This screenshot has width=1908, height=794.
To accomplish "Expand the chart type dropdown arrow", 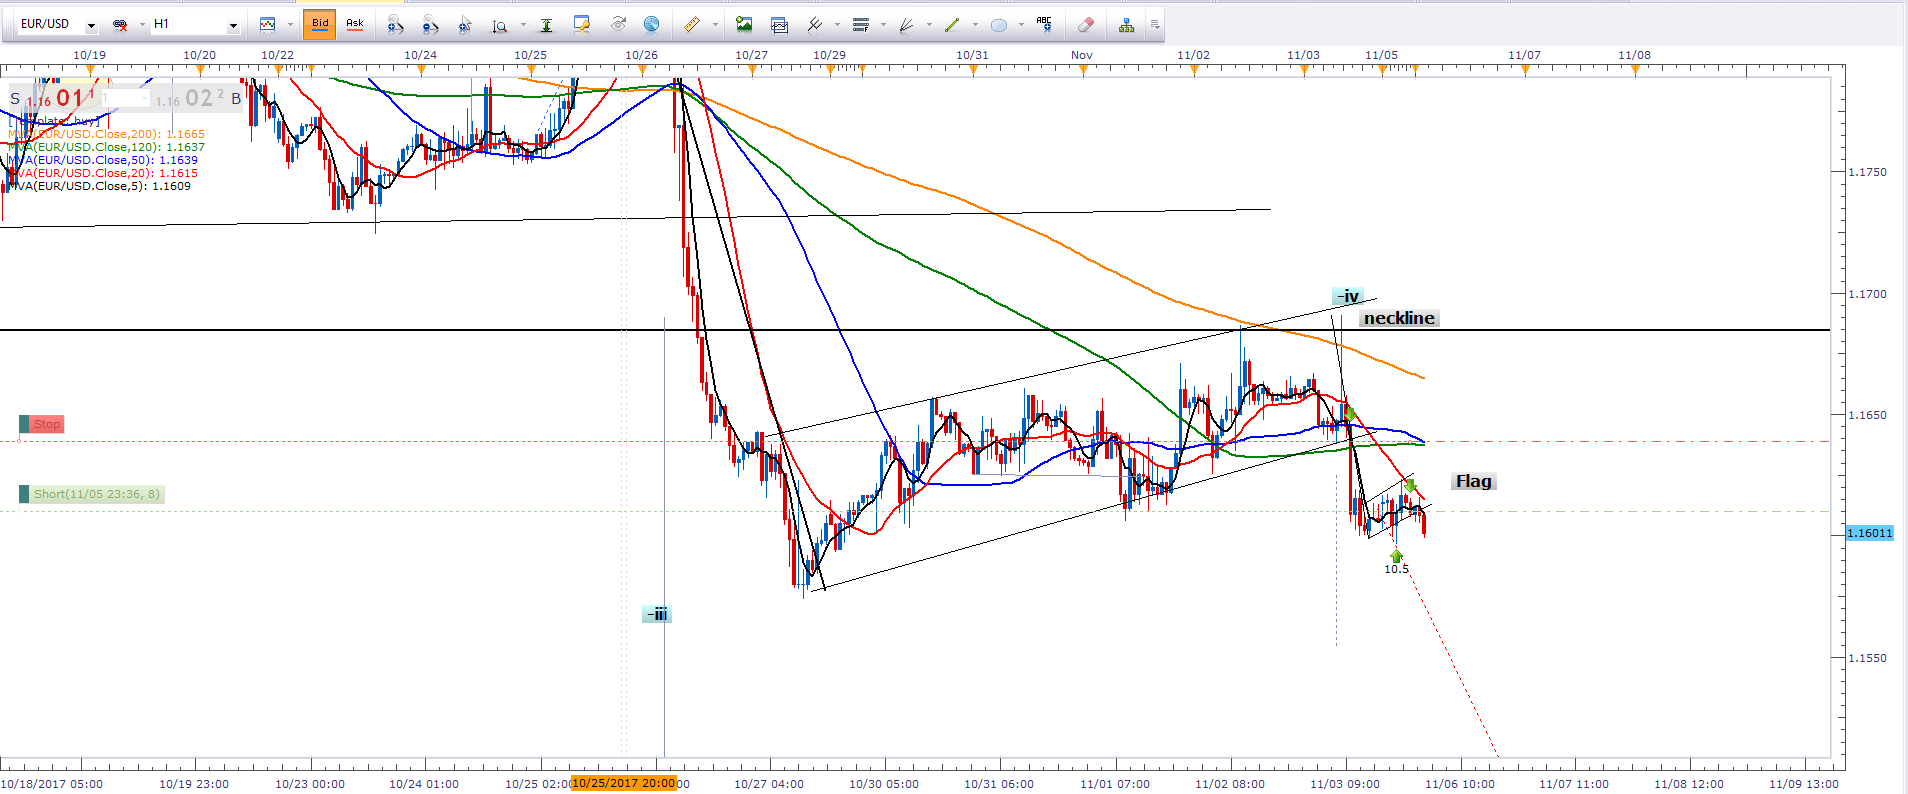I will coord(290,25).
